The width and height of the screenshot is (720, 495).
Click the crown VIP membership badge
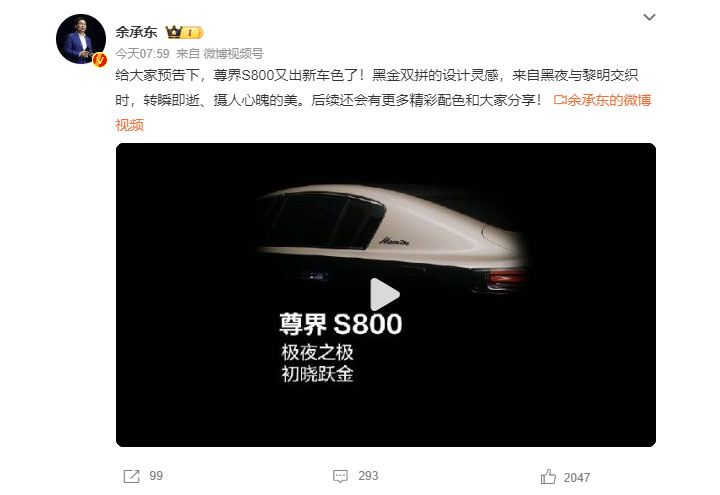(x=184, y=32)
